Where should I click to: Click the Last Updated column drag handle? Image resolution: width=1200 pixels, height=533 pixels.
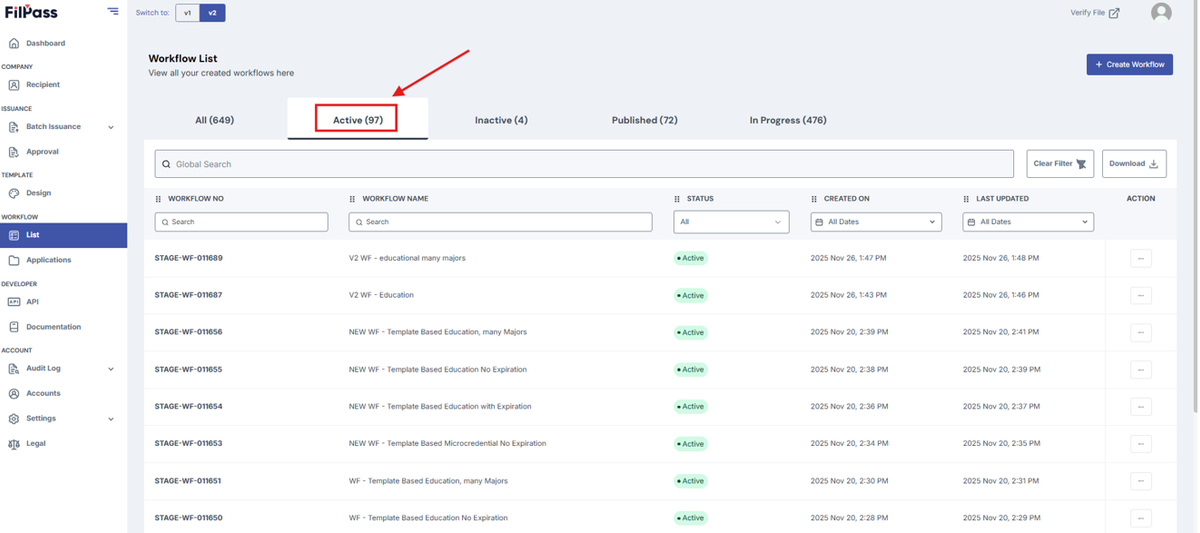point(966,199)
